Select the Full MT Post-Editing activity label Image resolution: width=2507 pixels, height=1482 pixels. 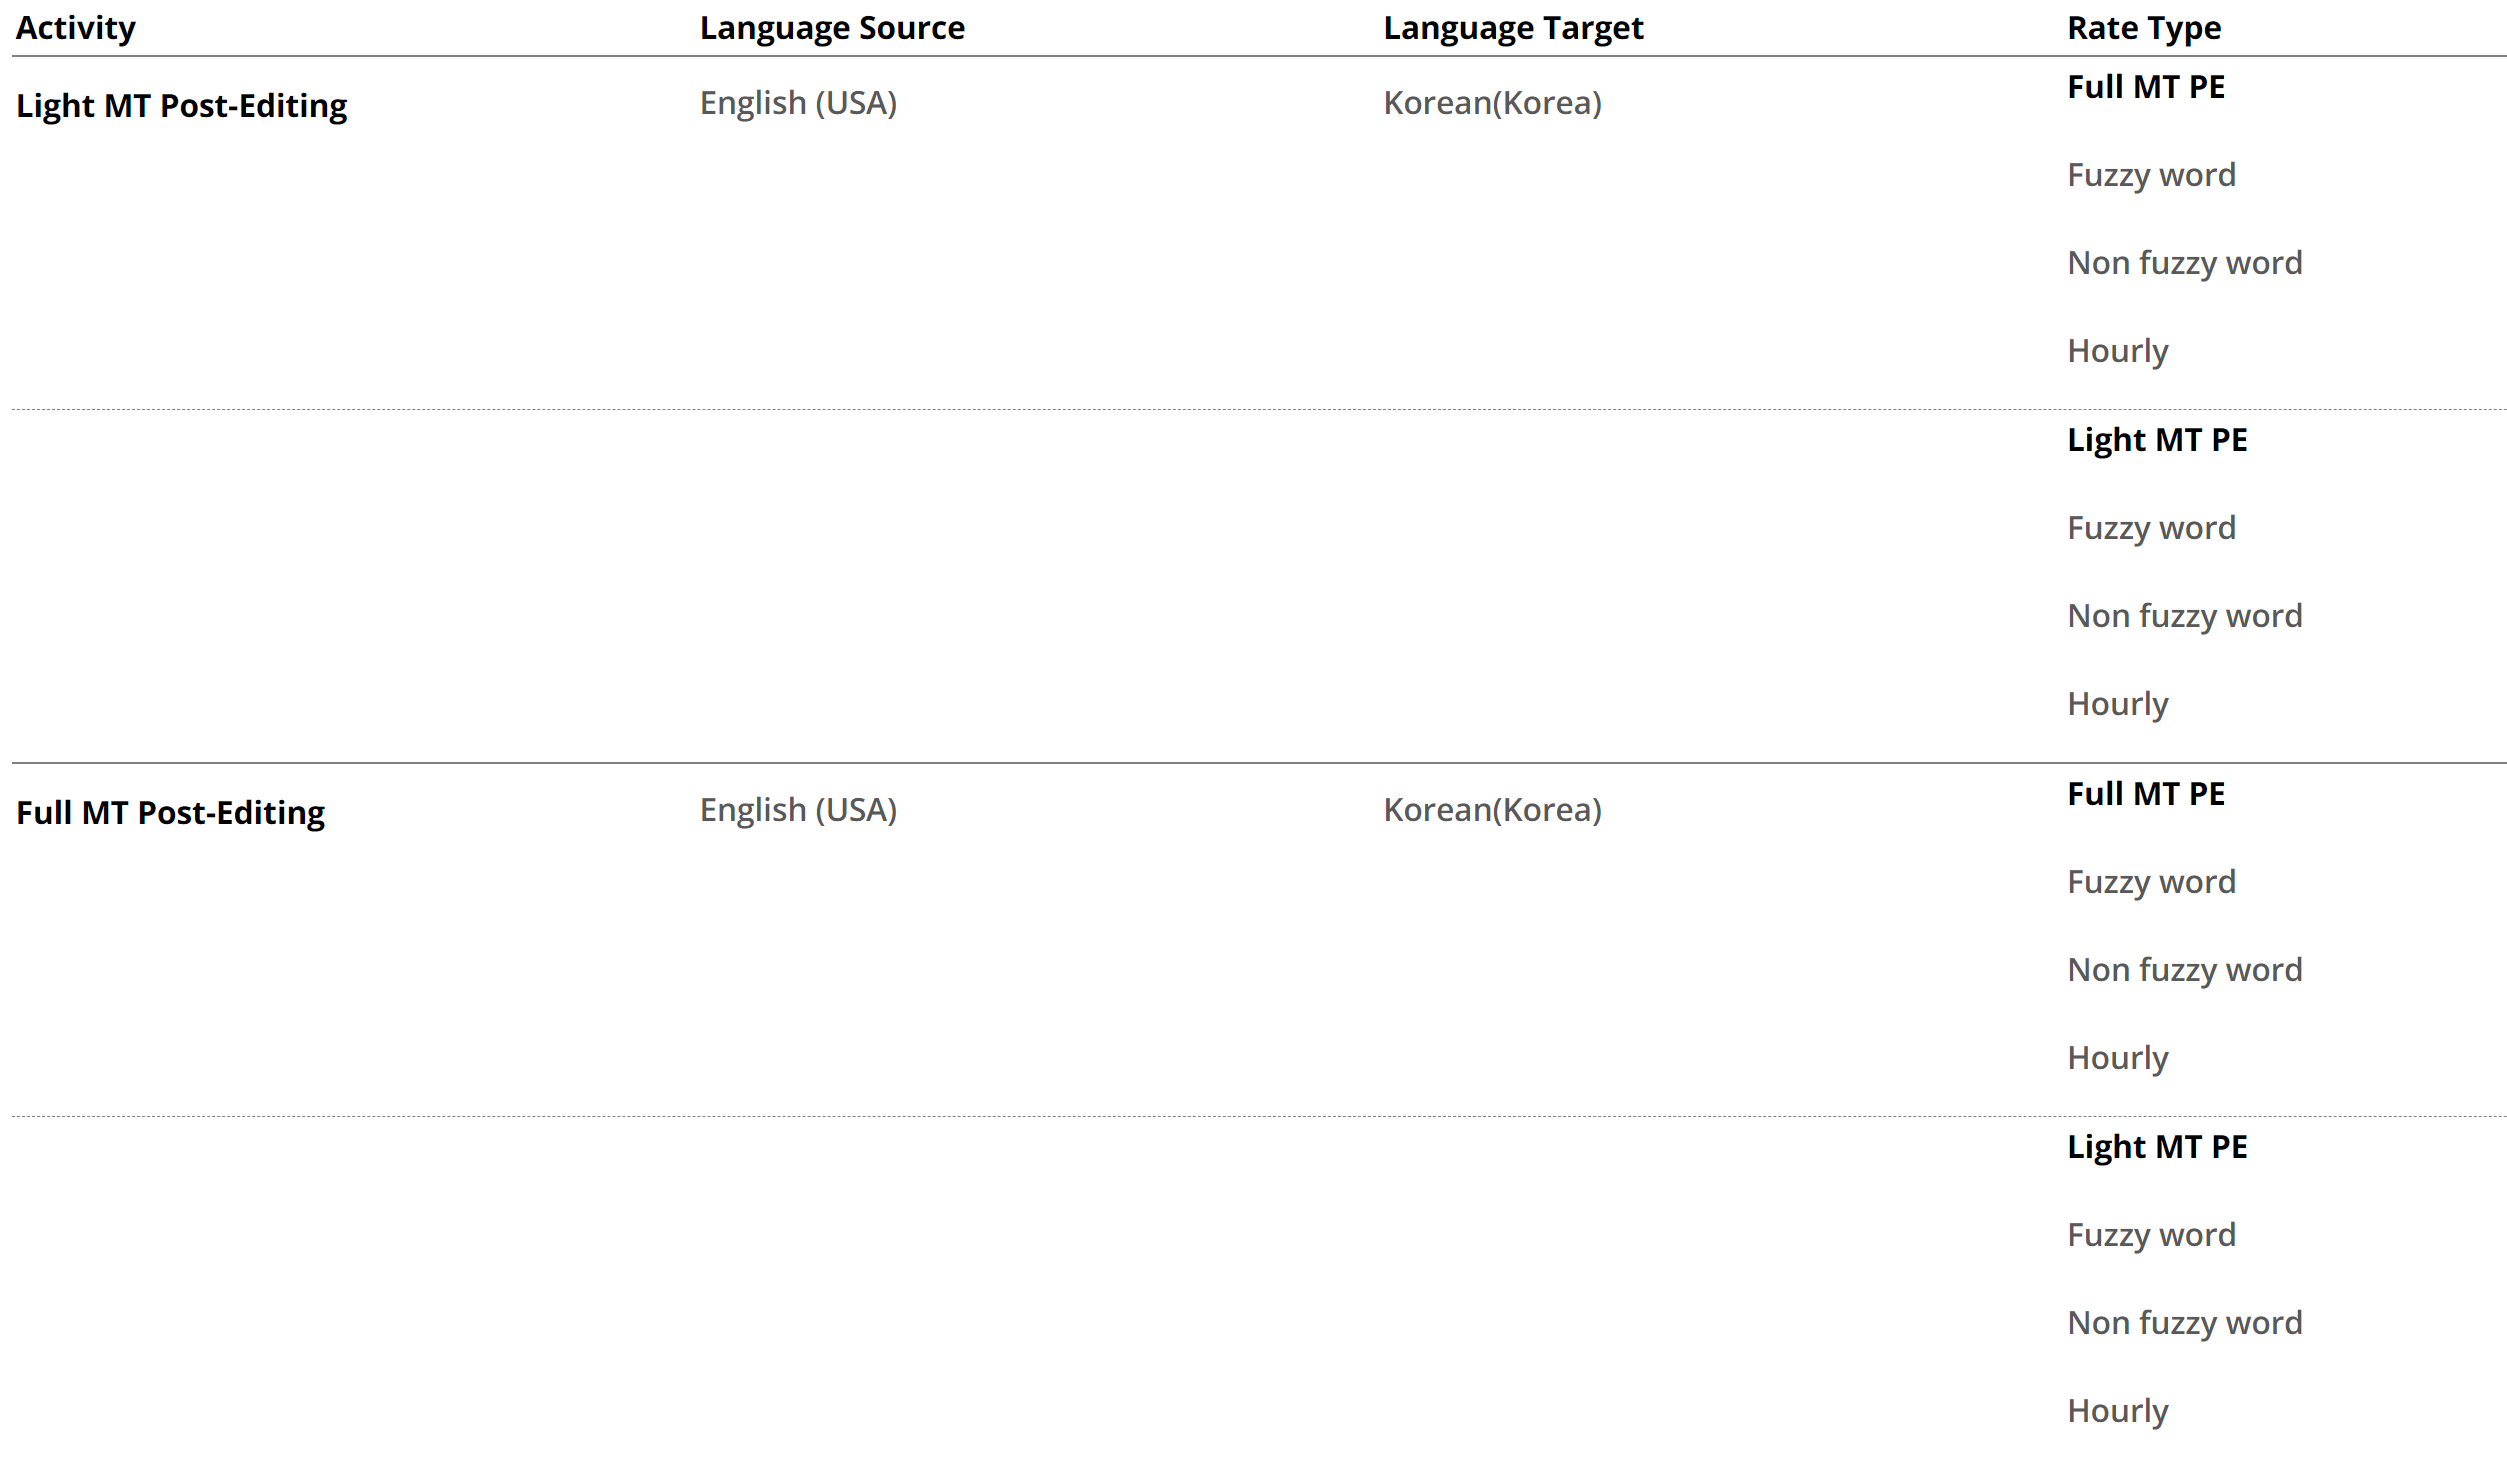click(170, 813)
